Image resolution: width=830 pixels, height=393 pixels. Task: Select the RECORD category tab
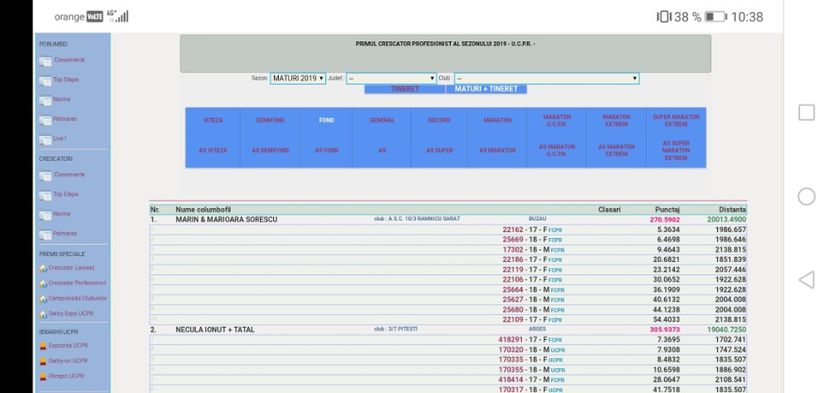tap(439, 120)
